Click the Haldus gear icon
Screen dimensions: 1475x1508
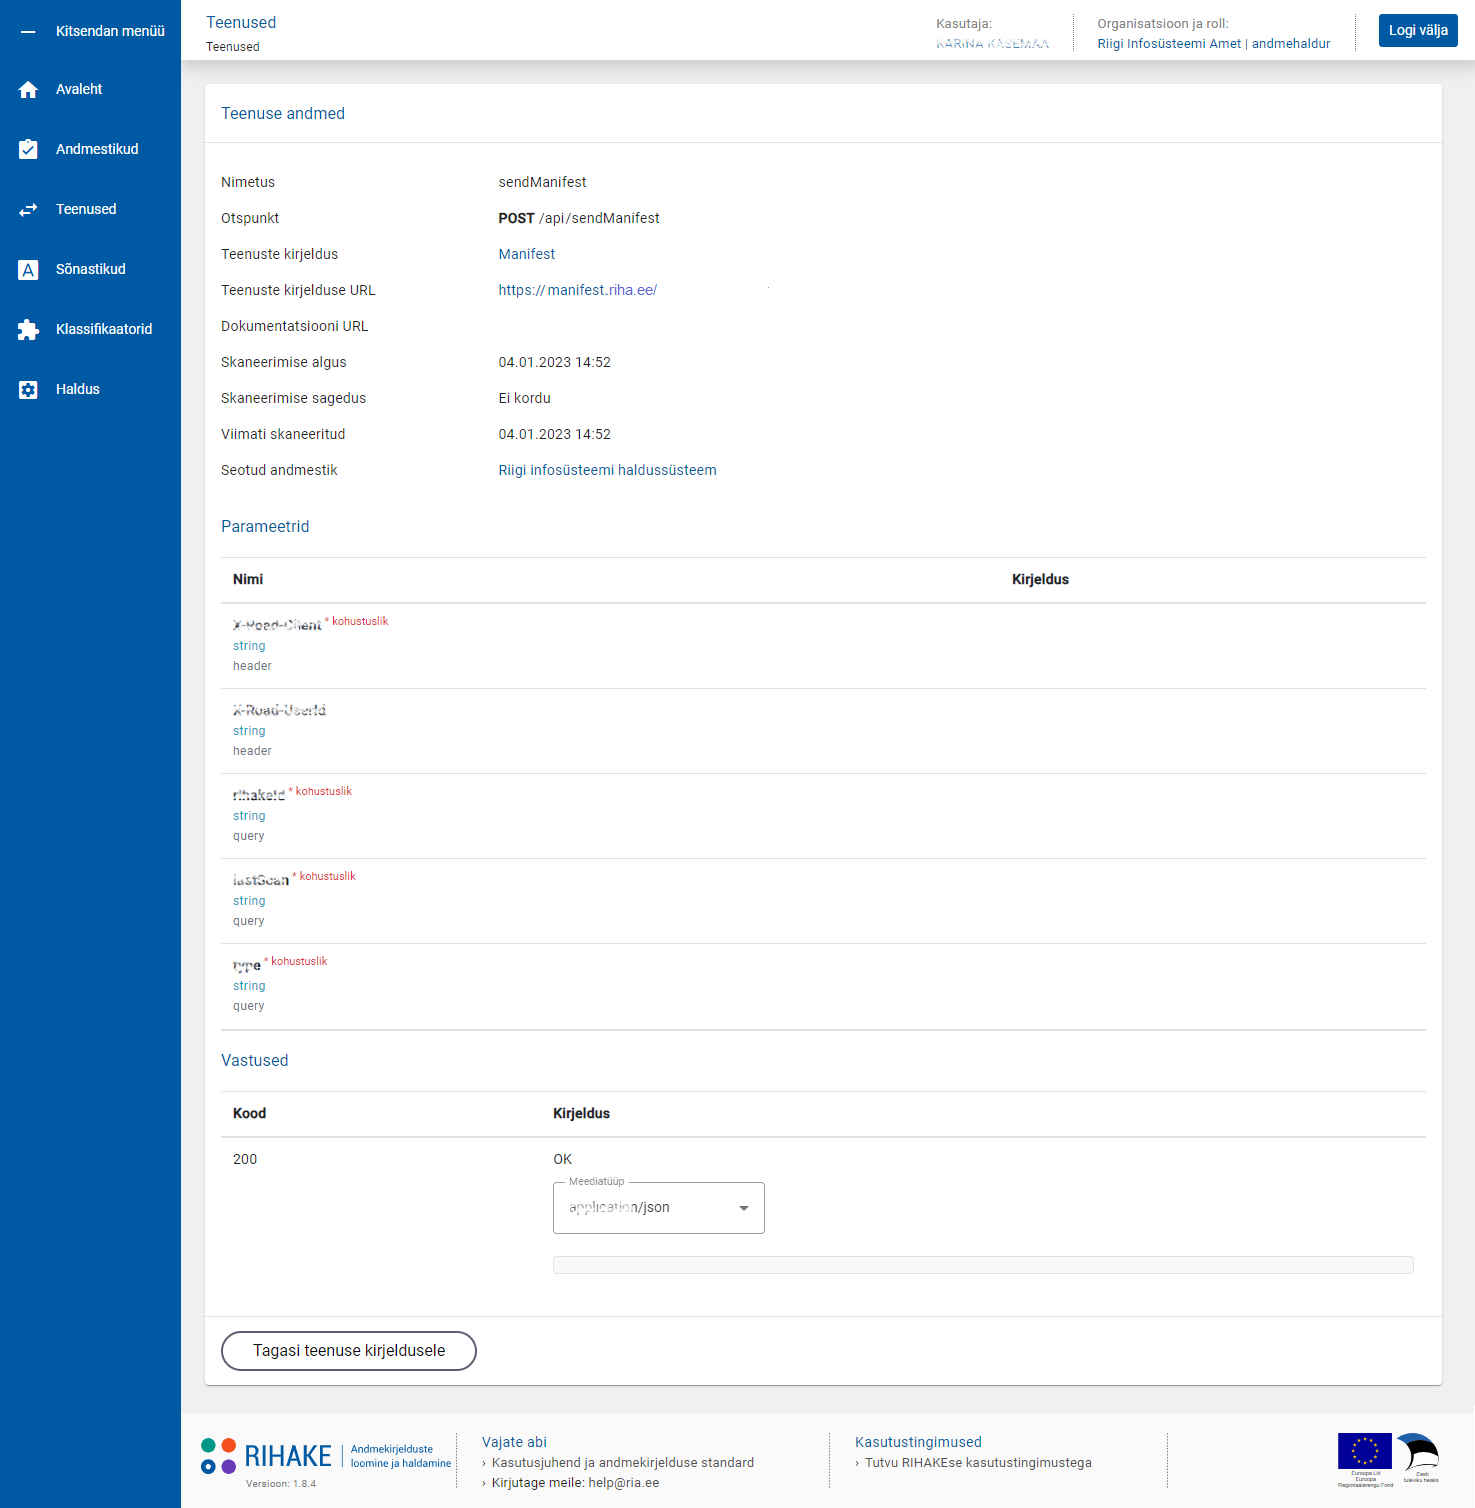(28, 390)
